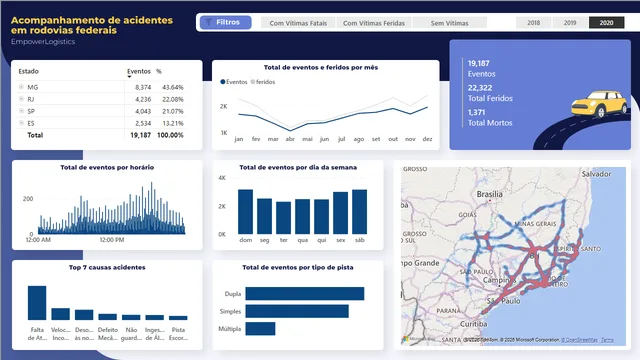Toggle the Com Vítimas Feridas filter
The width and height of the screenshot is (640, 360).
374,23
